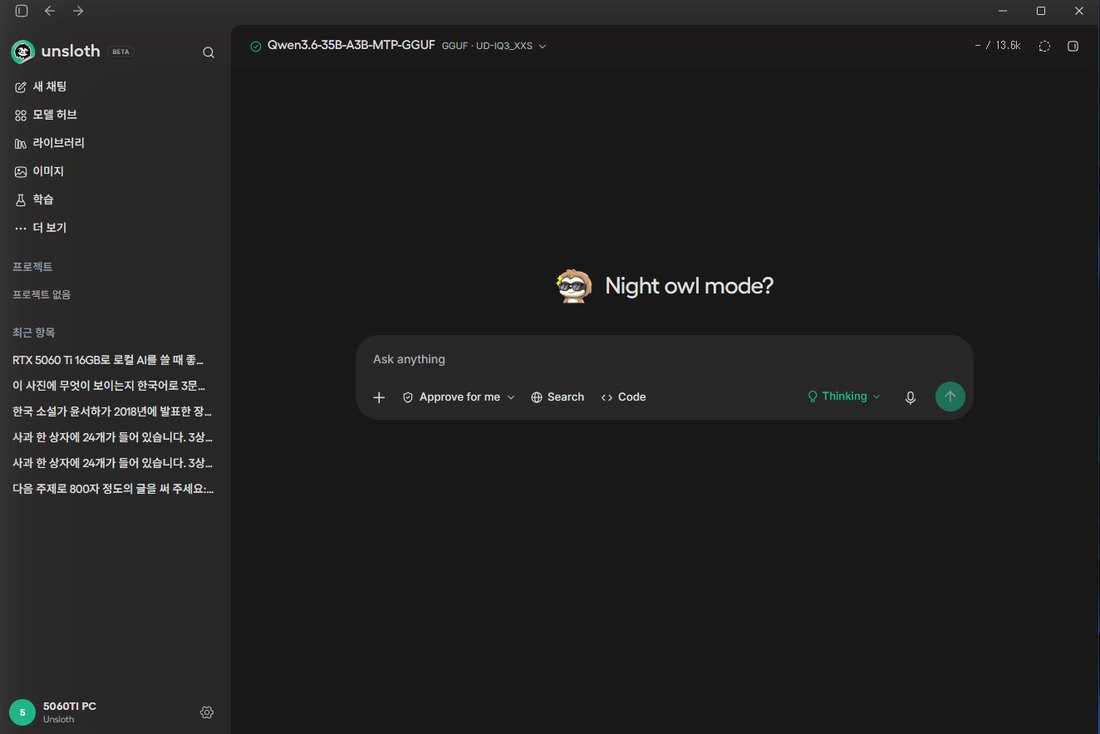Click the BETA badge next to unsloth
1100x734 pixels.
pos(121,52)
